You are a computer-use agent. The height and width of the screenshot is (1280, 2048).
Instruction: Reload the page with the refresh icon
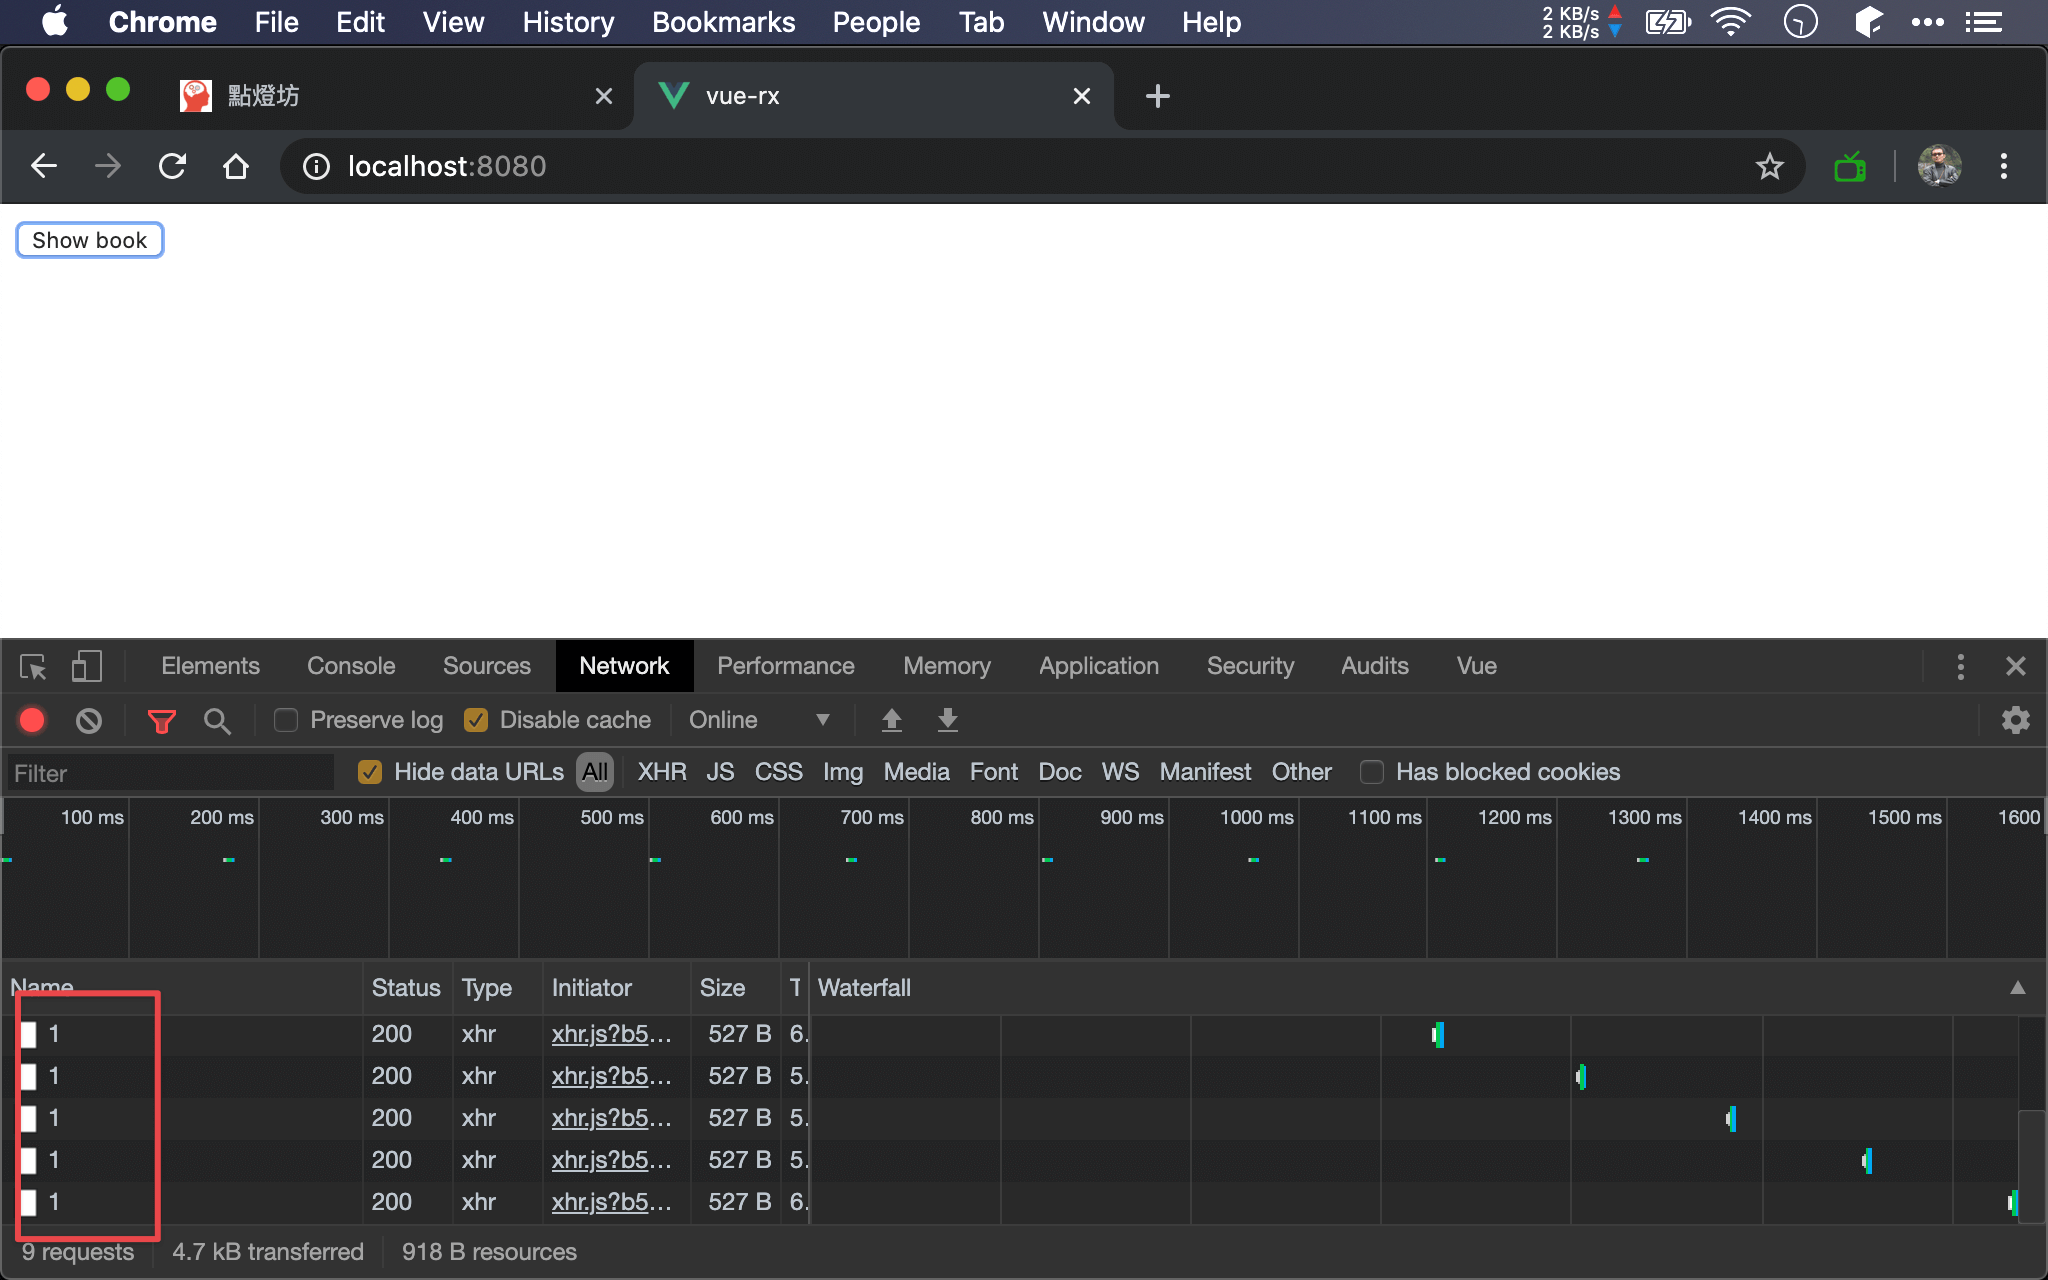(x=172, y=166)
